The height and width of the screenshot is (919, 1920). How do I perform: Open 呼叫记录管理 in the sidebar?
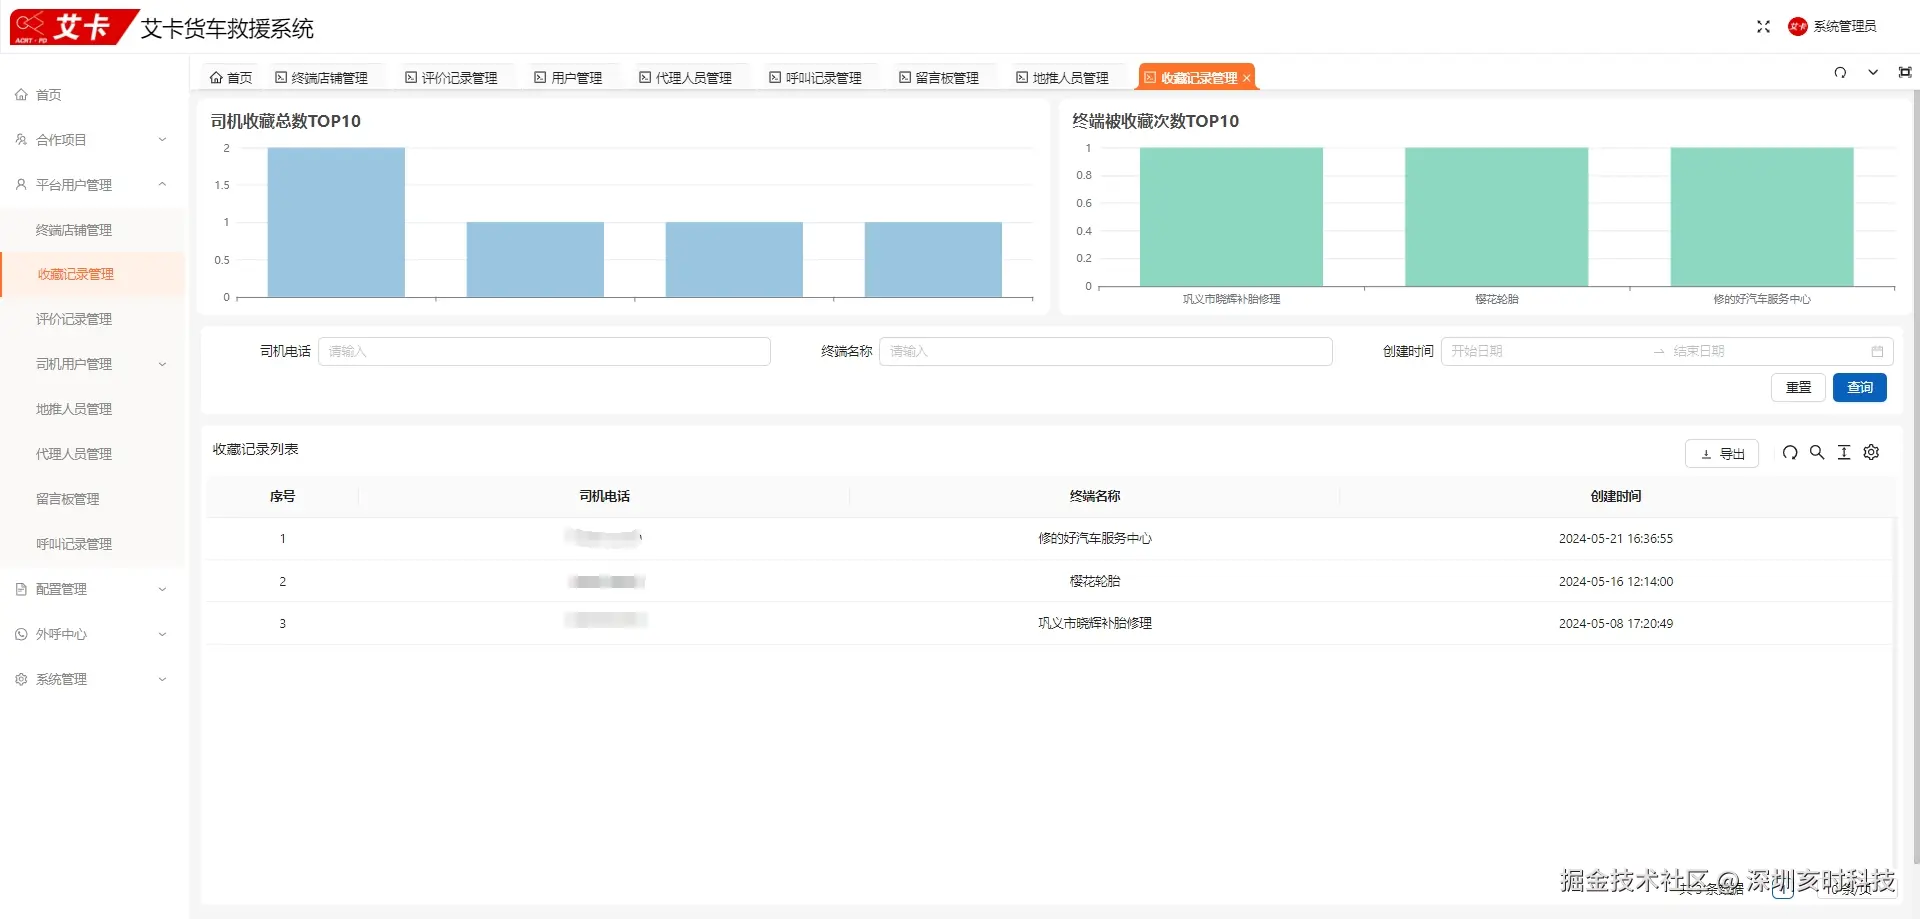pyautogui.click(x=74, y=545)
